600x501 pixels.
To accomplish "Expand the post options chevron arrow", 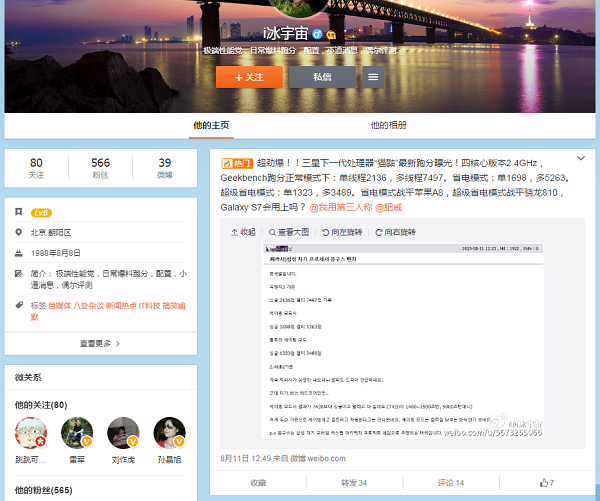I will (x=581, y=159).
